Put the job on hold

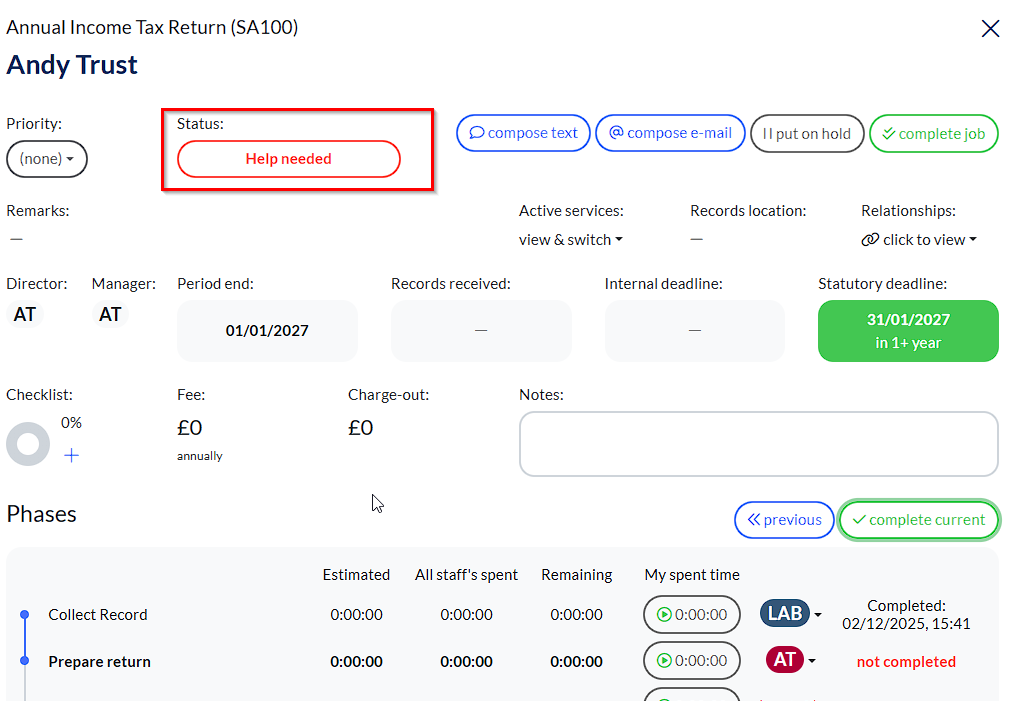click(806, 133)
